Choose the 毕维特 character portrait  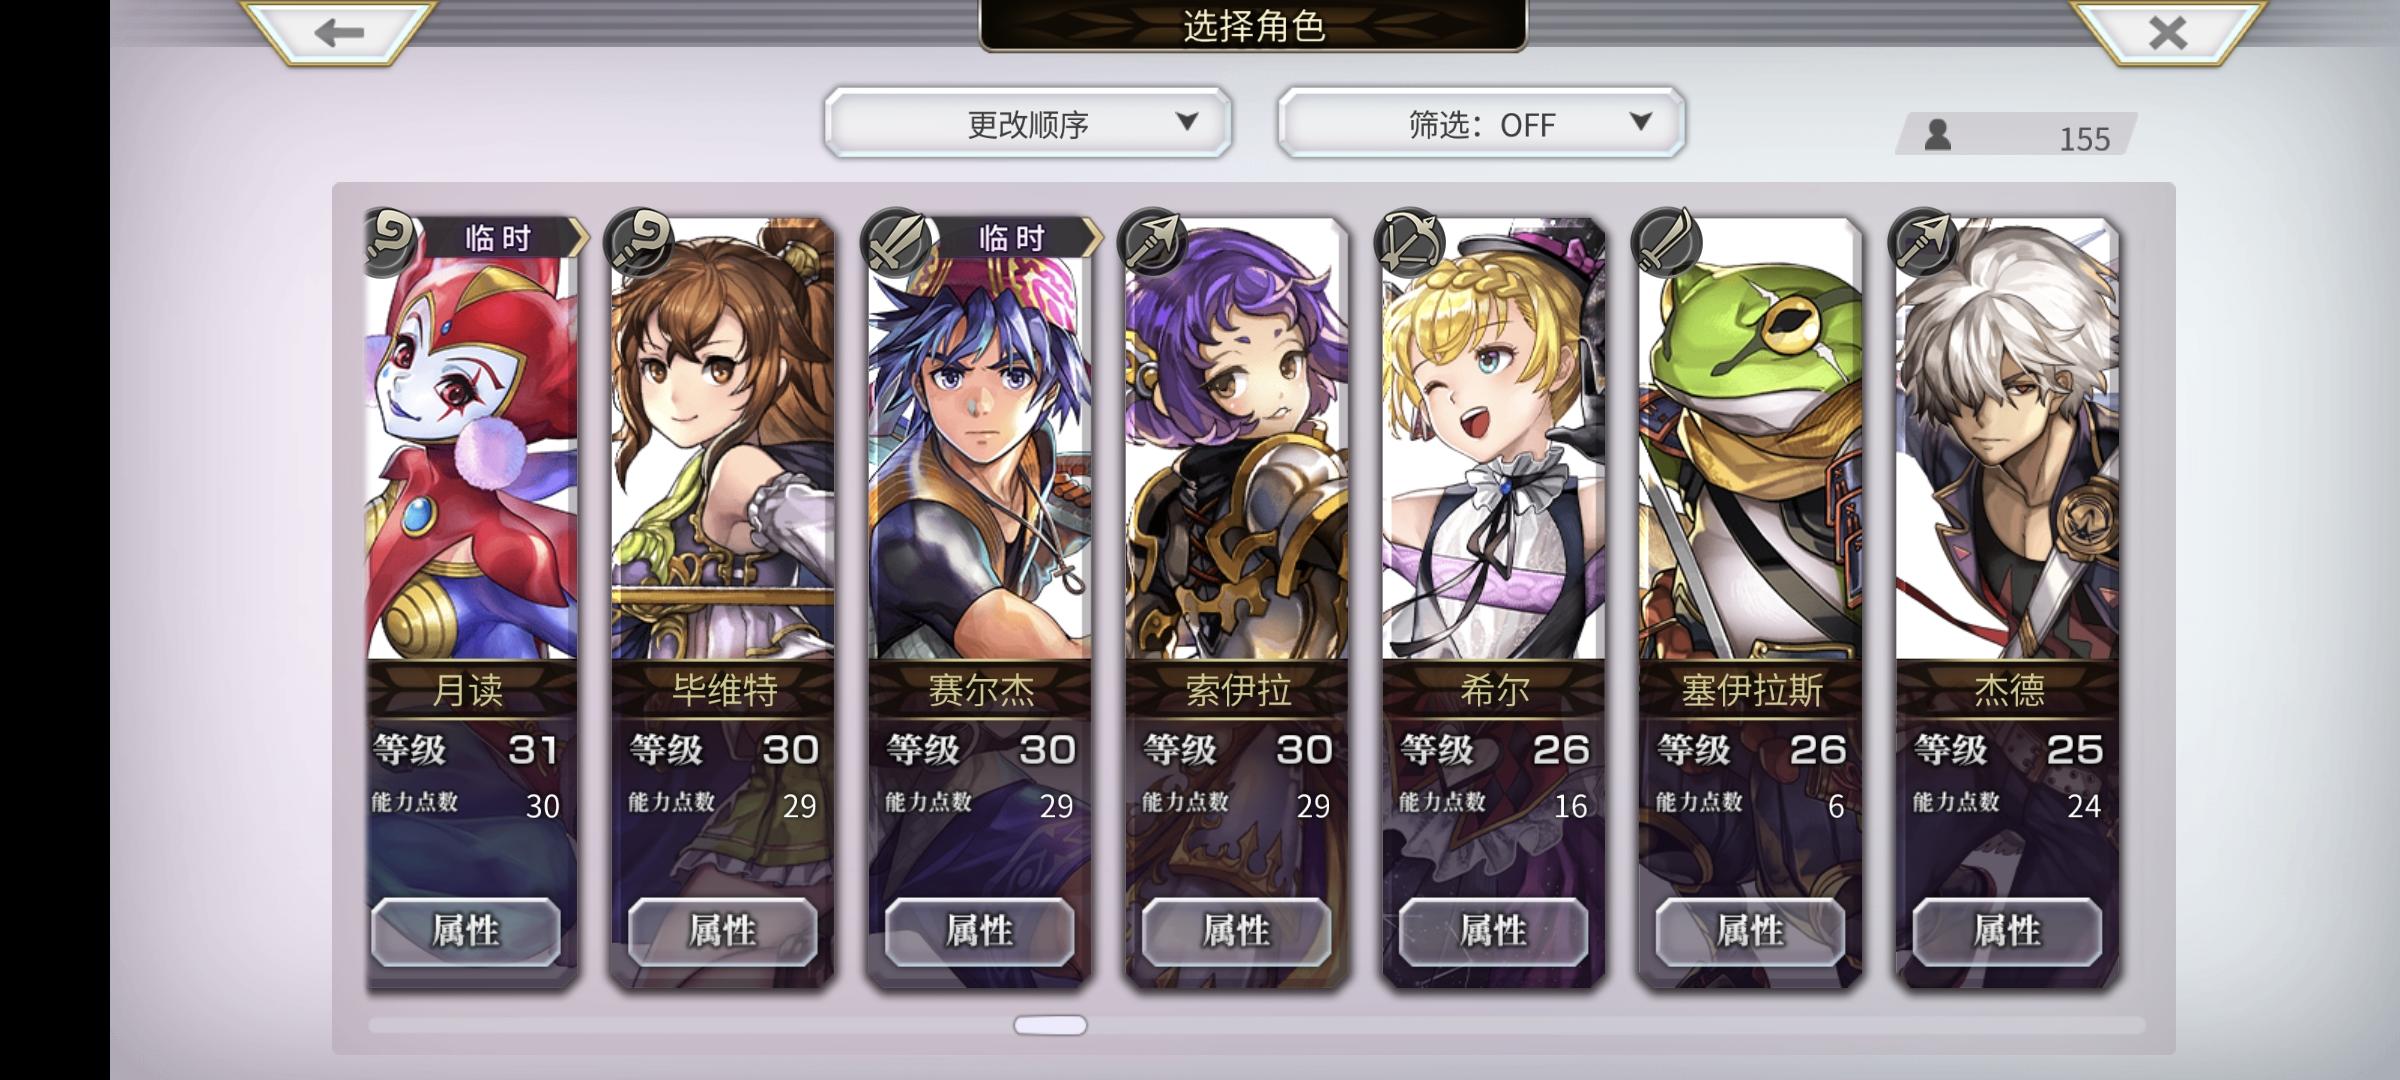722,440
